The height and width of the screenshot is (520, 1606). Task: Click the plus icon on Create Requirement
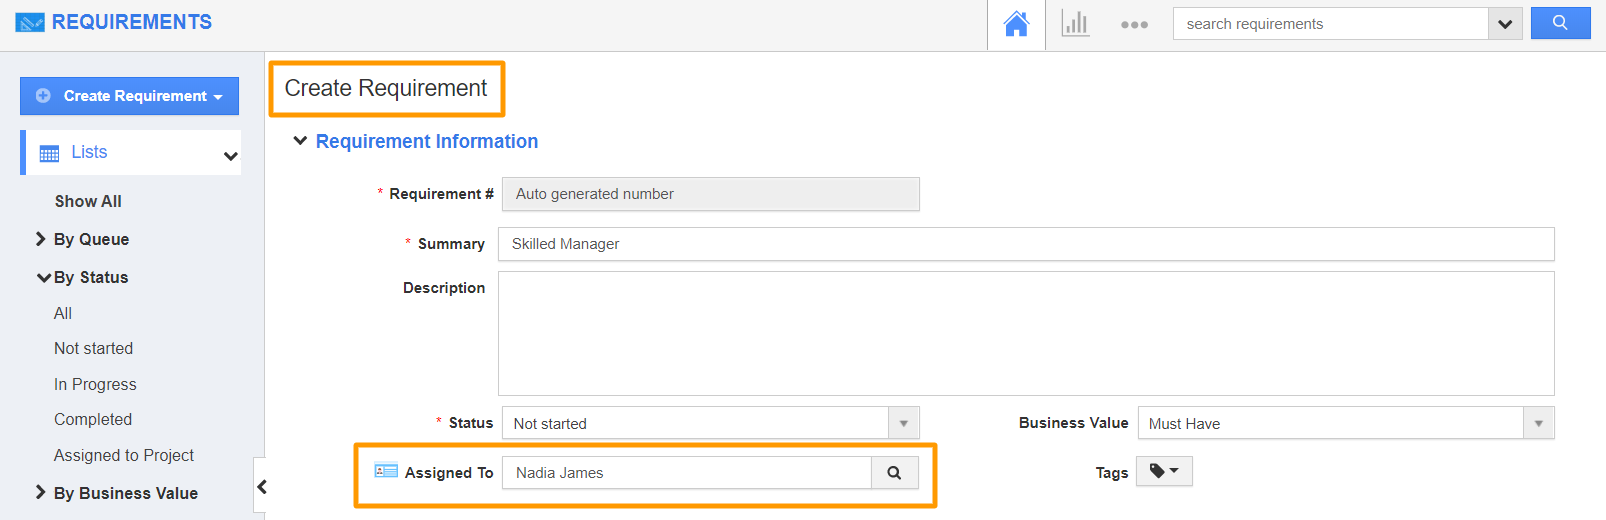43,96
